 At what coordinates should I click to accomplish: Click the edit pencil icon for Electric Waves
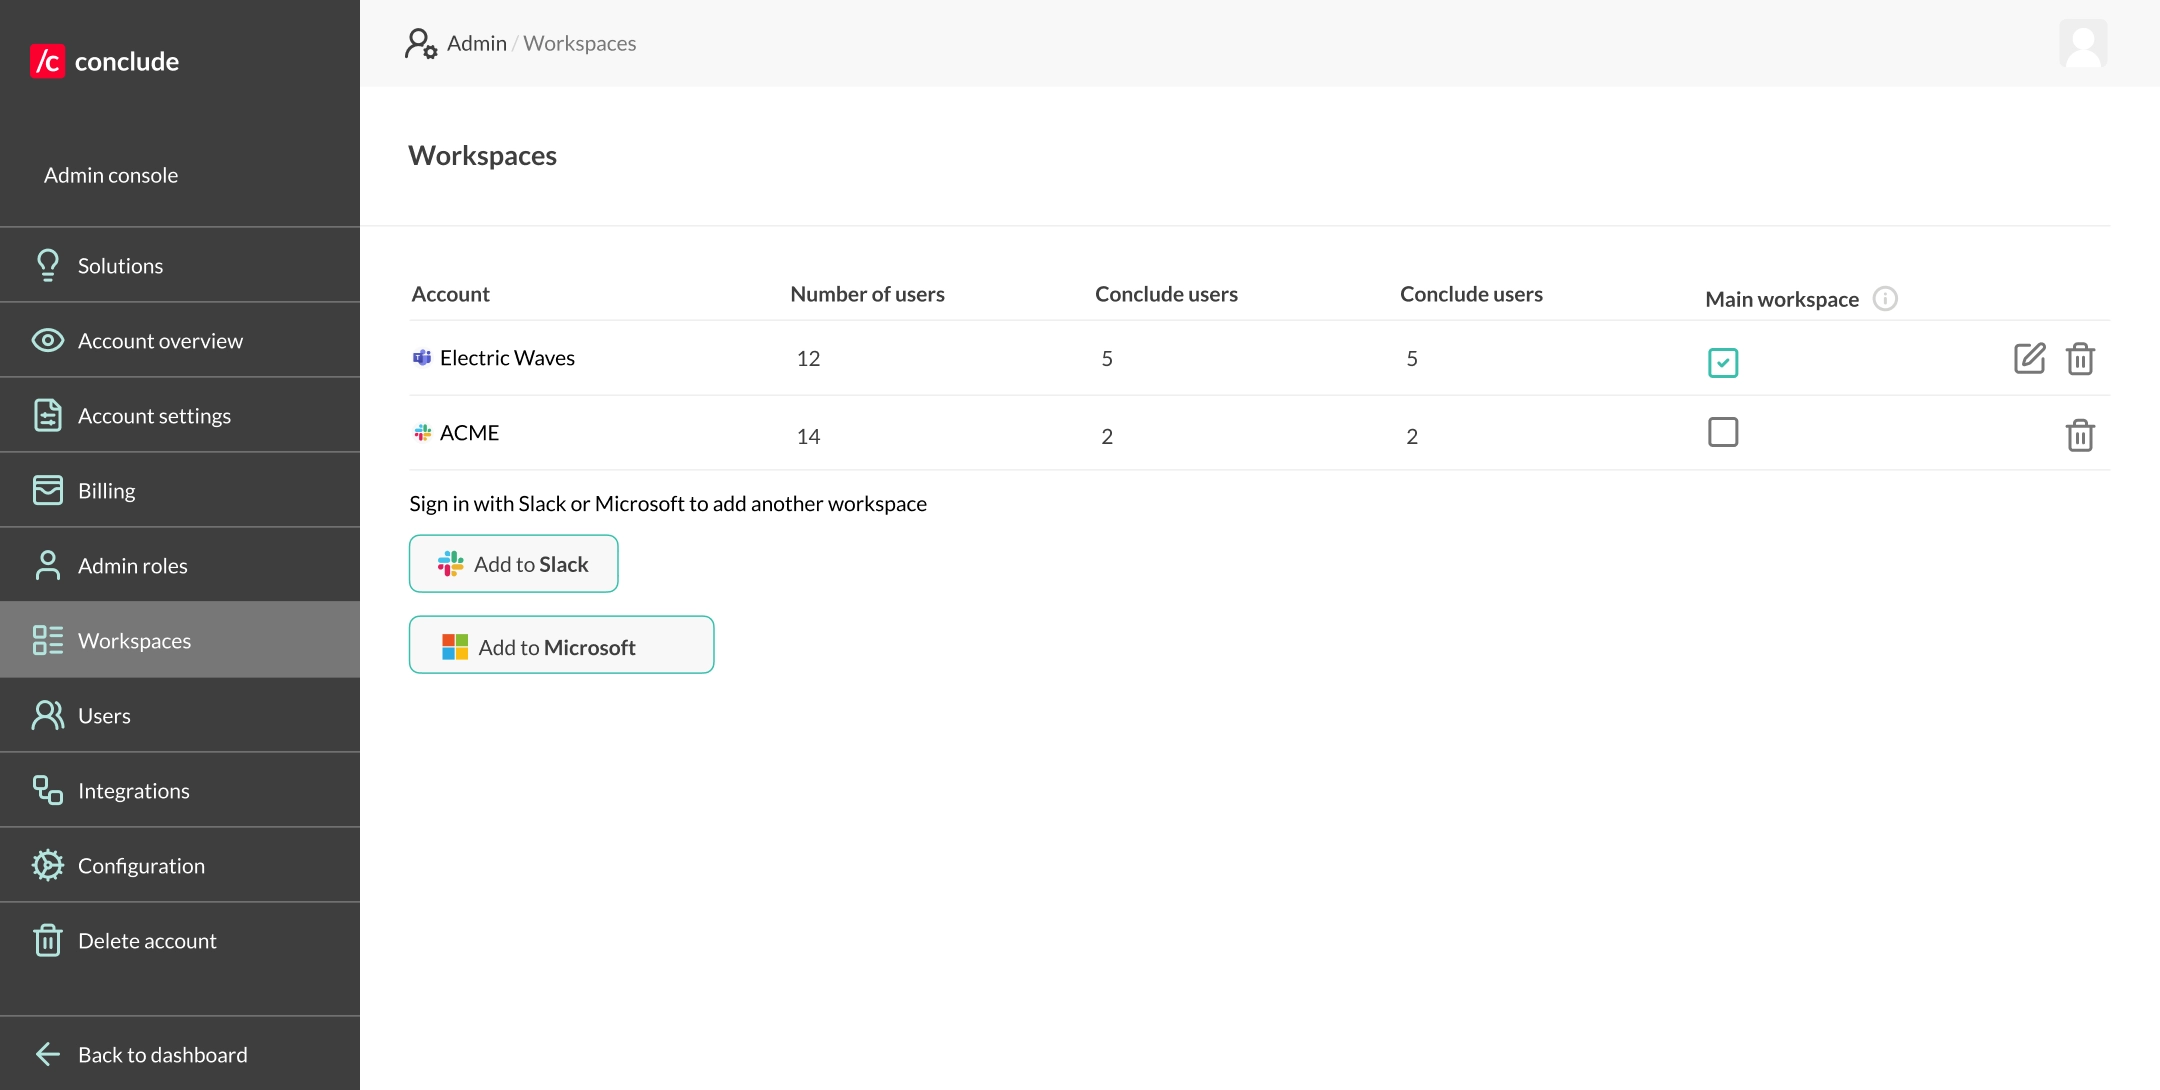pos(2029,358)
